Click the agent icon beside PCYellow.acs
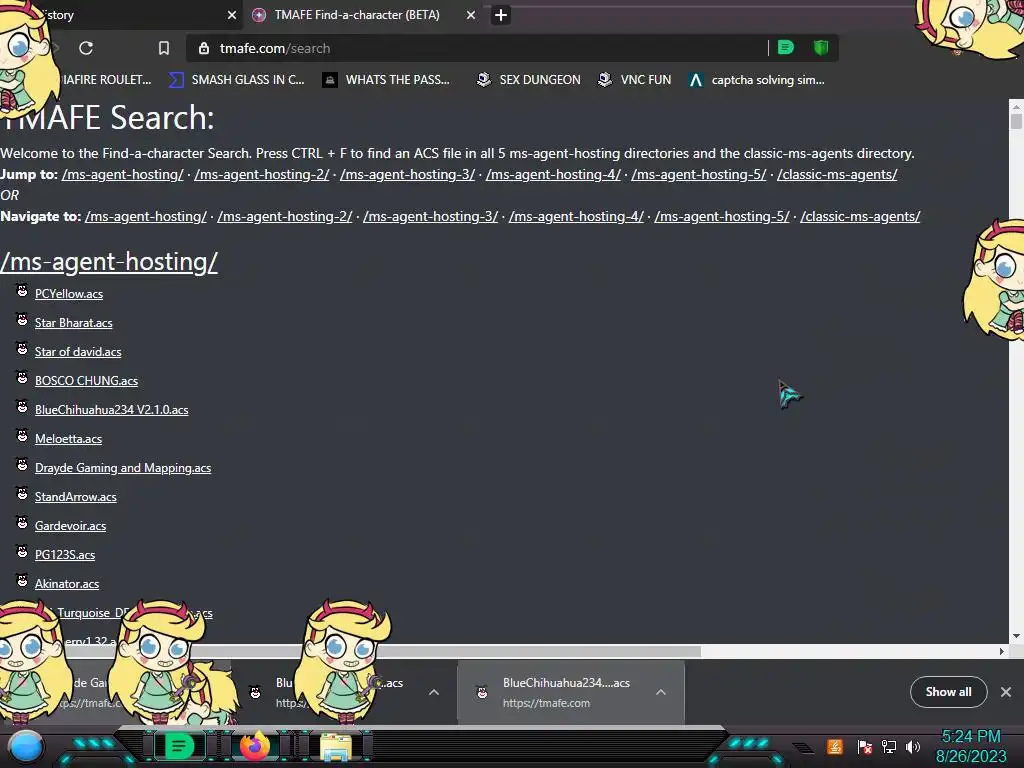The image size is (1024, 768). (x=22, y=291)
